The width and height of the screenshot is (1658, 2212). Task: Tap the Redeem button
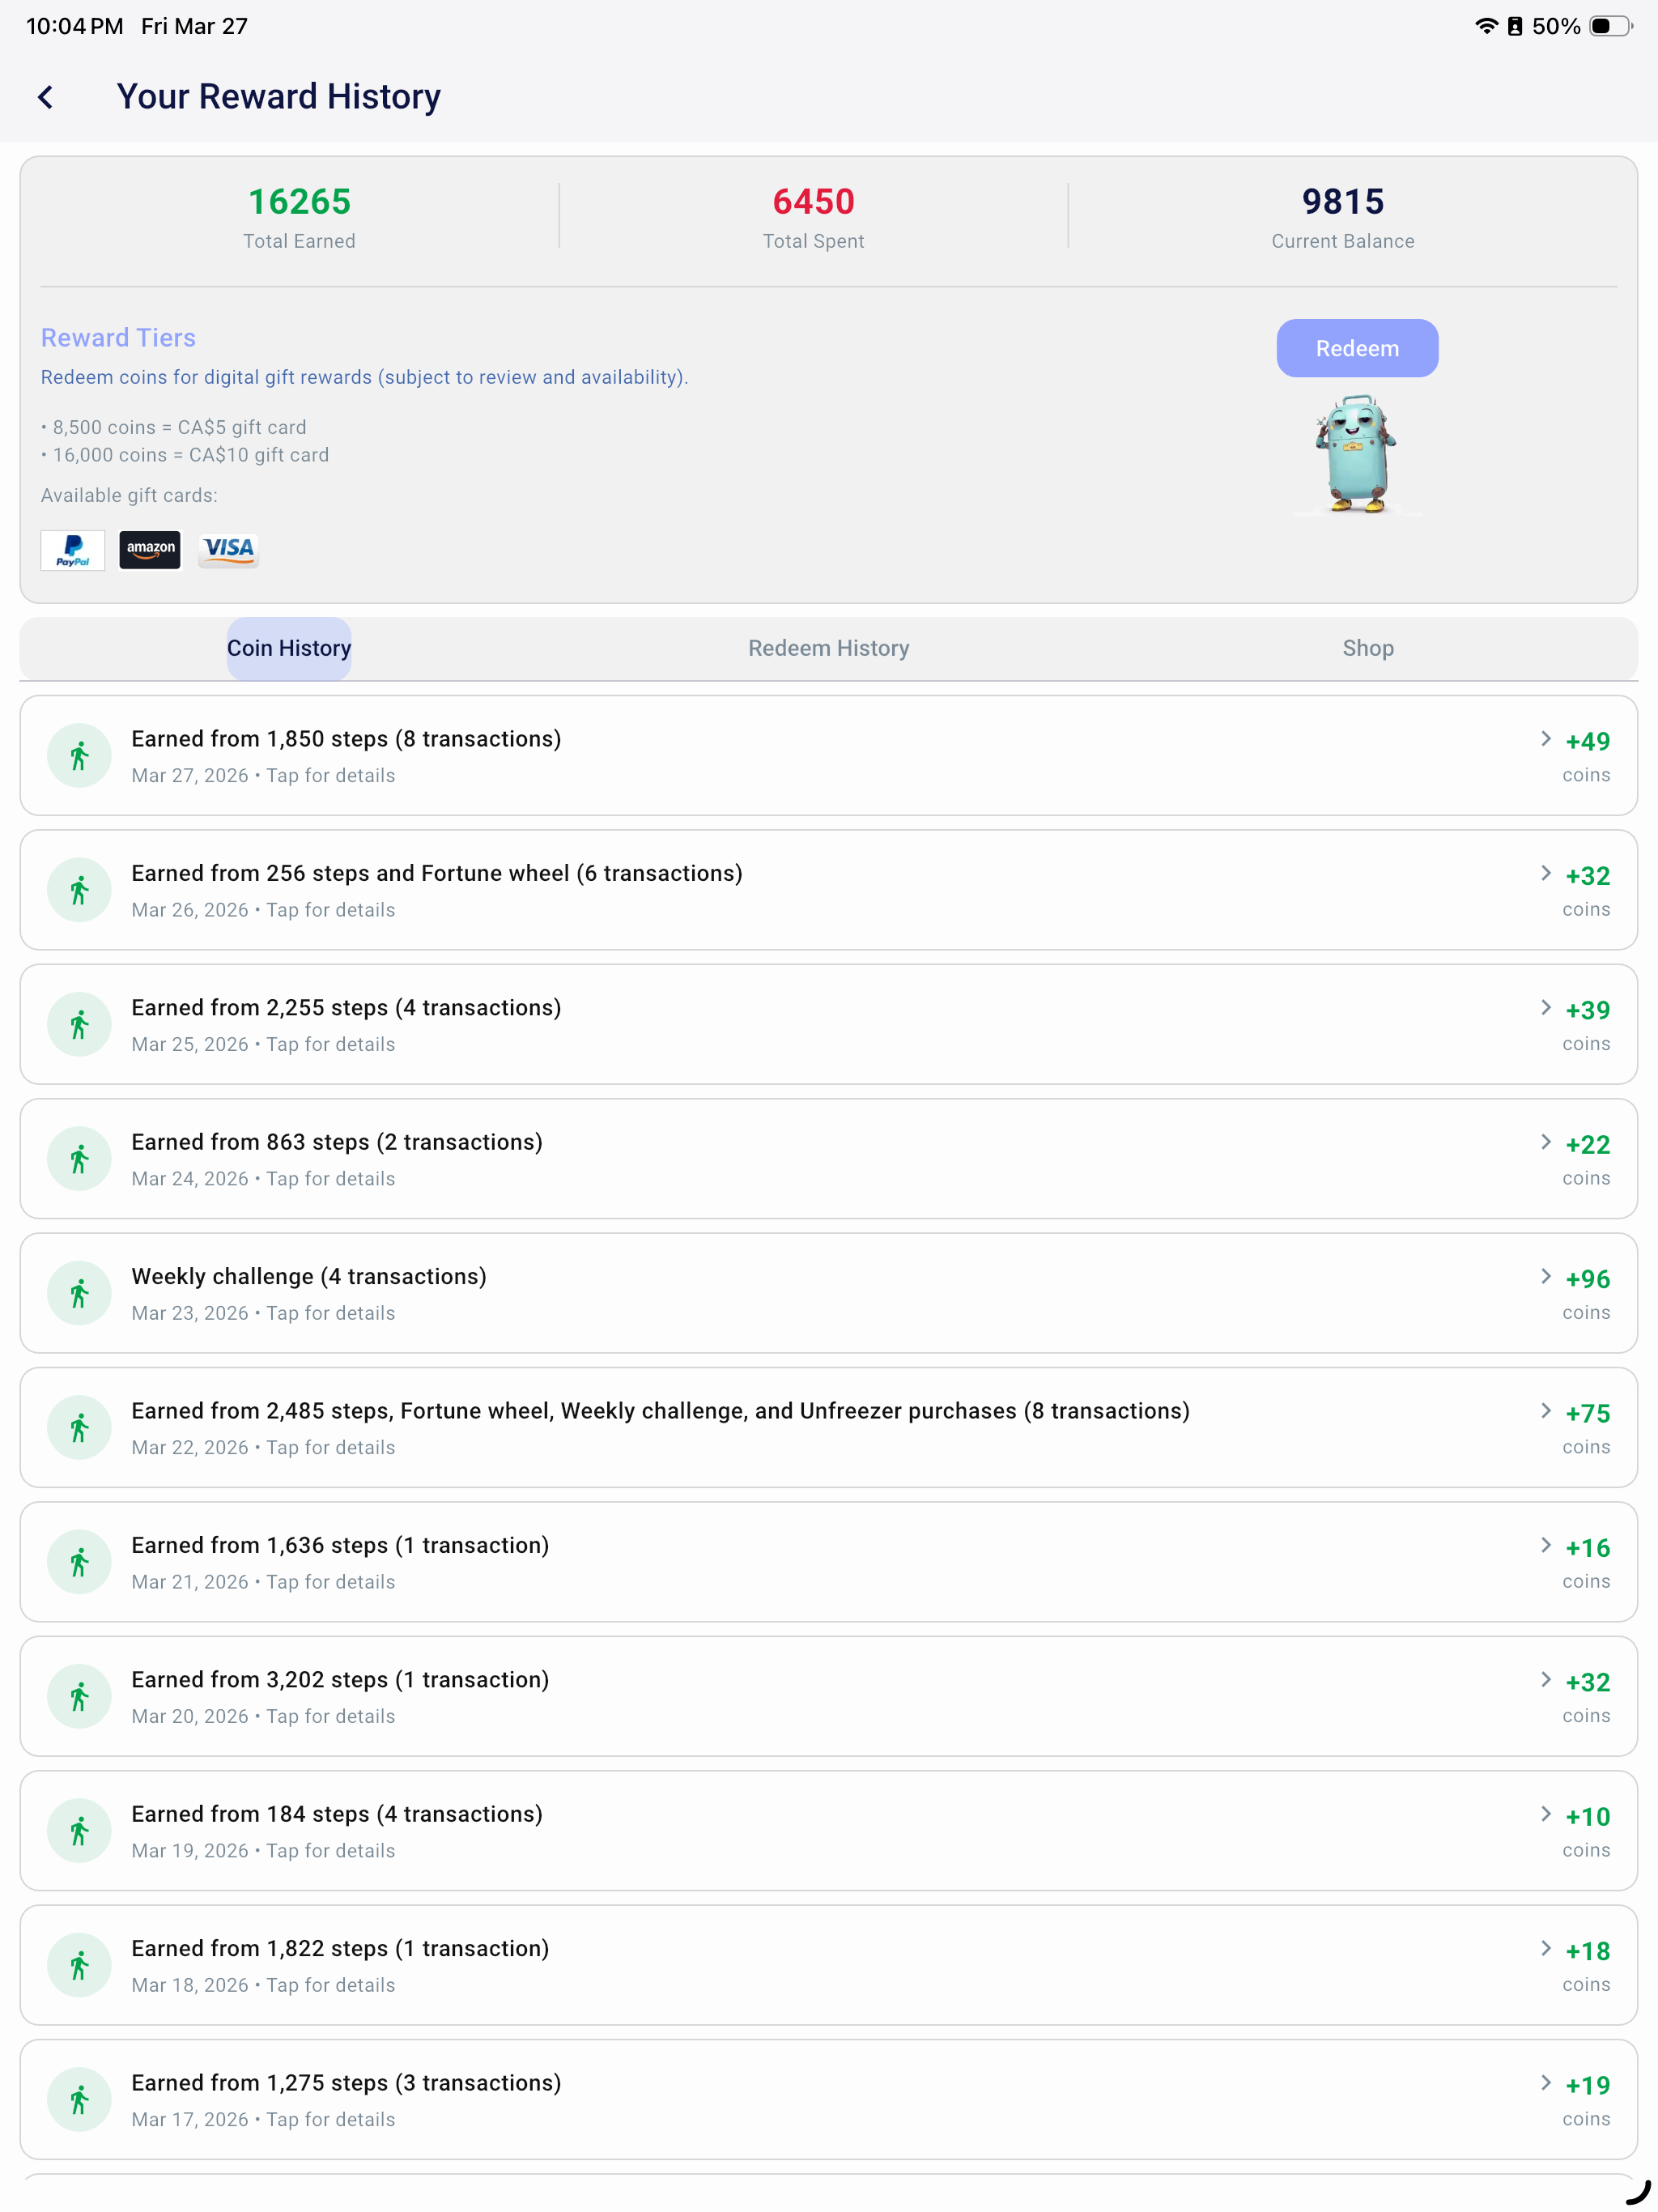pyautogui.click(x=1357, y=348)
